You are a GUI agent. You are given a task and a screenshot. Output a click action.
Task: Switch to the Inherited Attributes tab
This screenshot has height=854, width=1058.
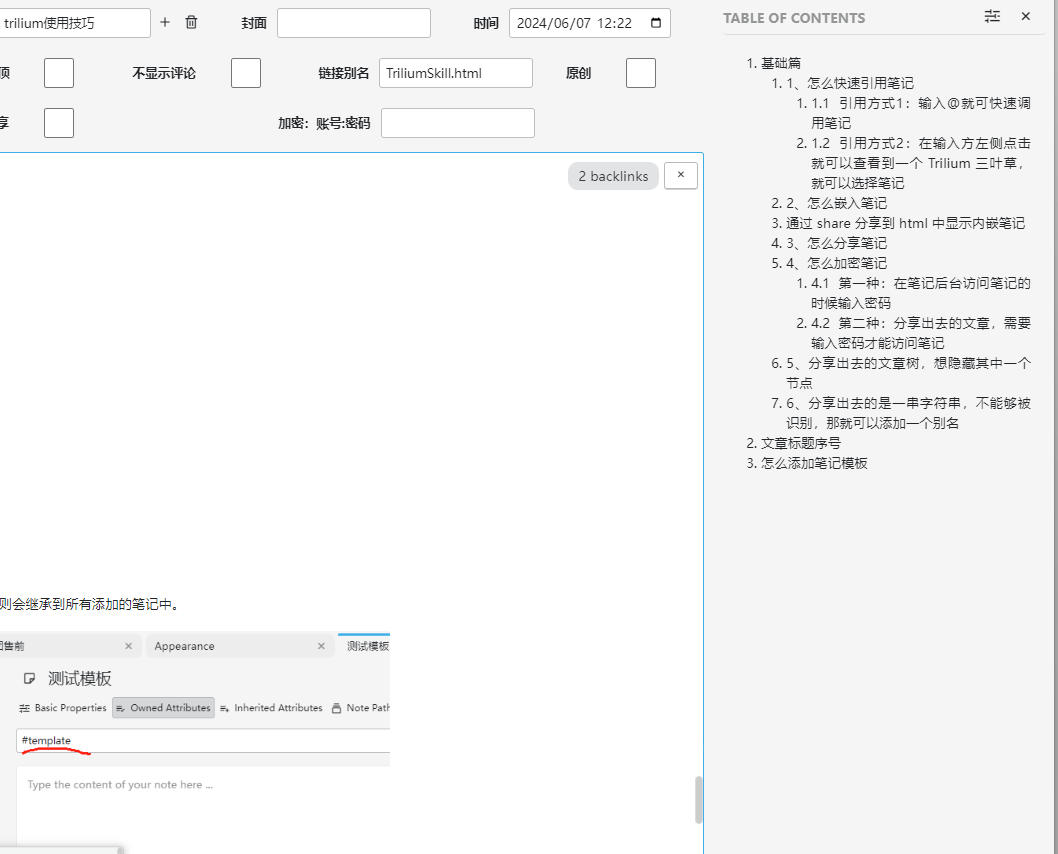271,708
